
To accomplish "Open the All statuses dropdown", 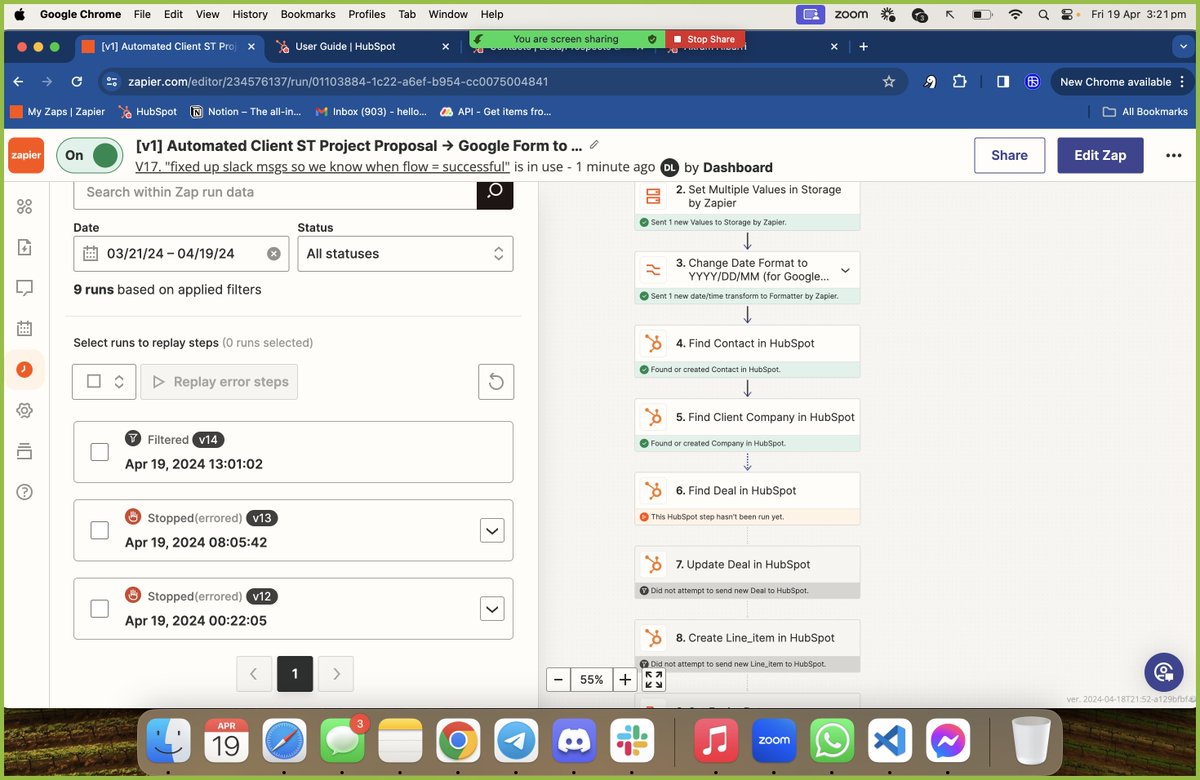I will [x=405, y=254].
